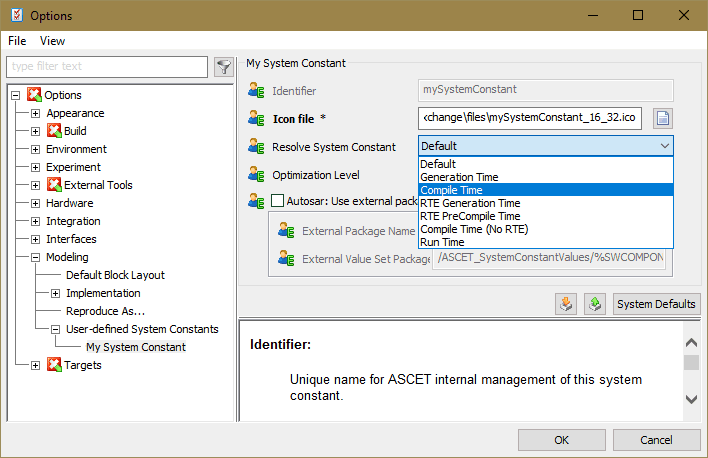Expand the Integration tree node
The image size is (708, 458).
click(x=35, y=221)
